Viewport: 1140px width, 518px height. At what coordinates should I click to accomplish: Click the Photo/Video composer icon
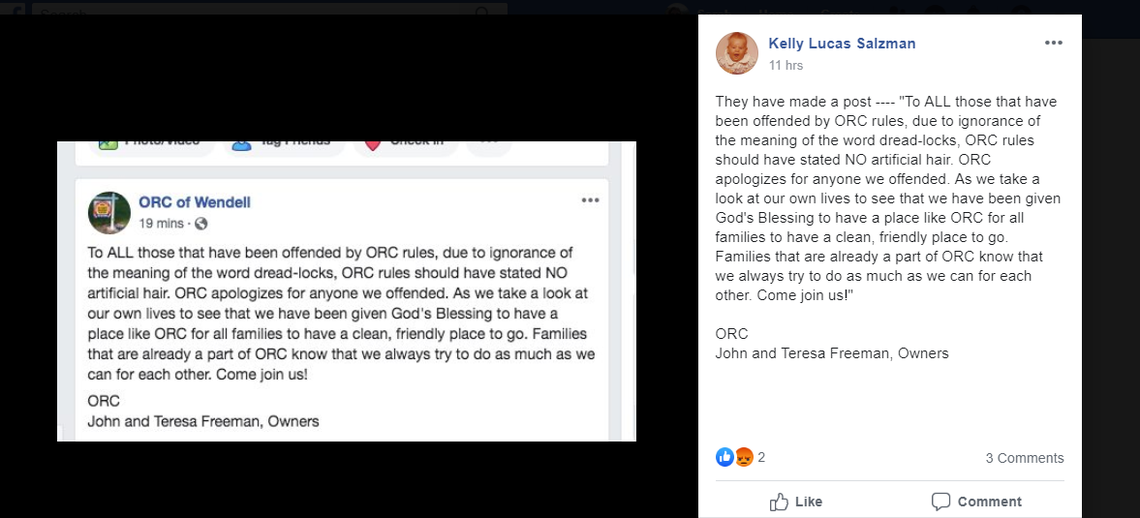[108, 145]
